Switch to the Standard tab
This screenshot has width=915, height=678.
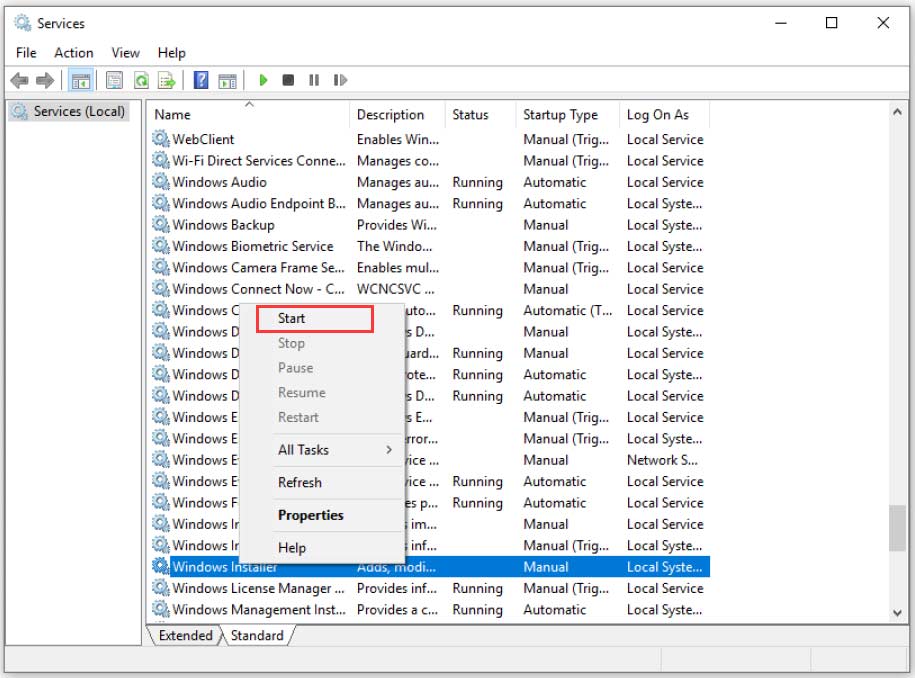coord(257,635)
